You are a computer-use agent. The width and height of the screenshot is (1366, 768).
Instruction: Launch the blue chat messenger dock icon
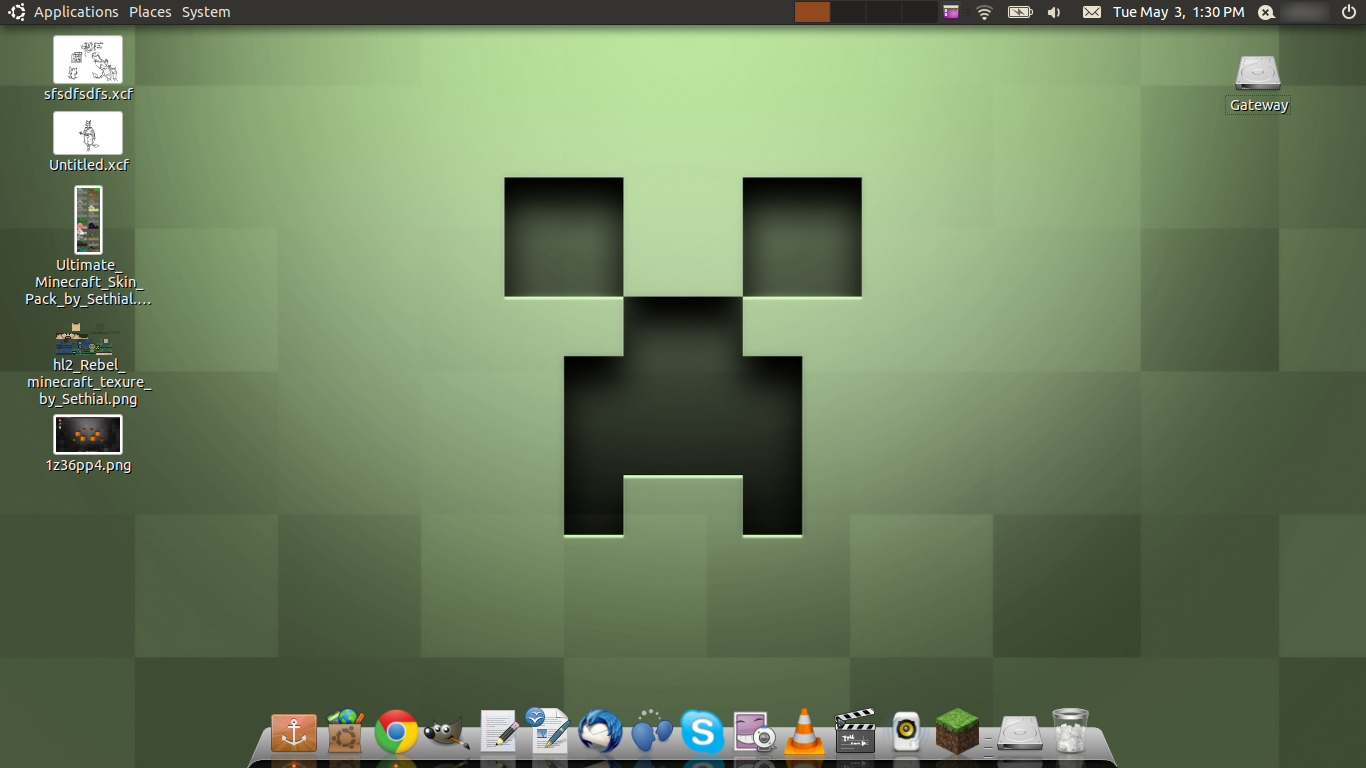(652, 732)
